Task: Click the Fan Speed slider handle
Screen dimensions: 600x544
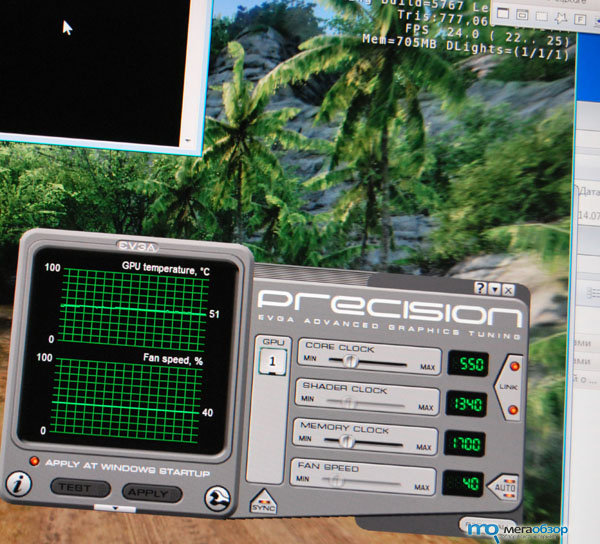Action: [336, 480]
